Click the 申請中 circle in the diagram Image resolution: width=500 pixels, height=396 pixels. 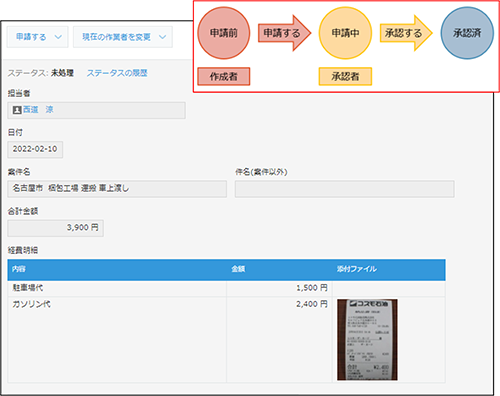tap(345, 33)
